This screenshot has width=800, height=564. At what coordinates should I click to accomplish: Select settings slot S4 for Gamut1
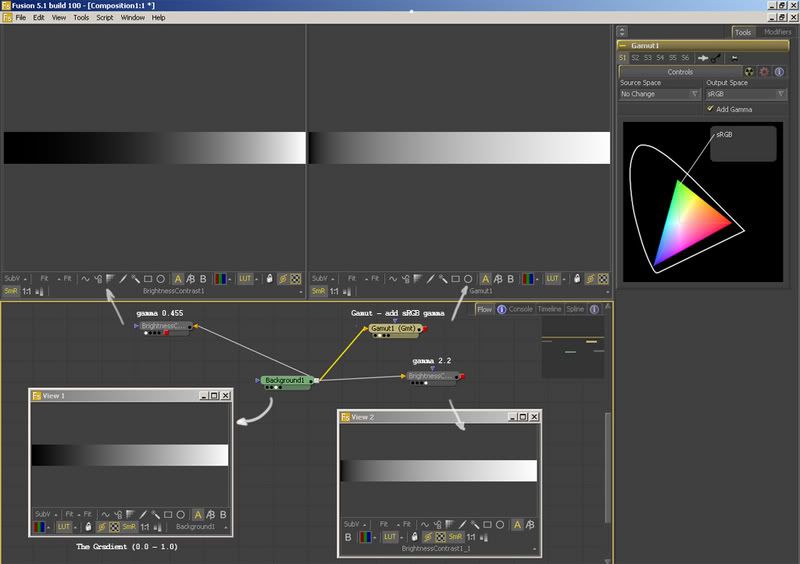(660, 58)
